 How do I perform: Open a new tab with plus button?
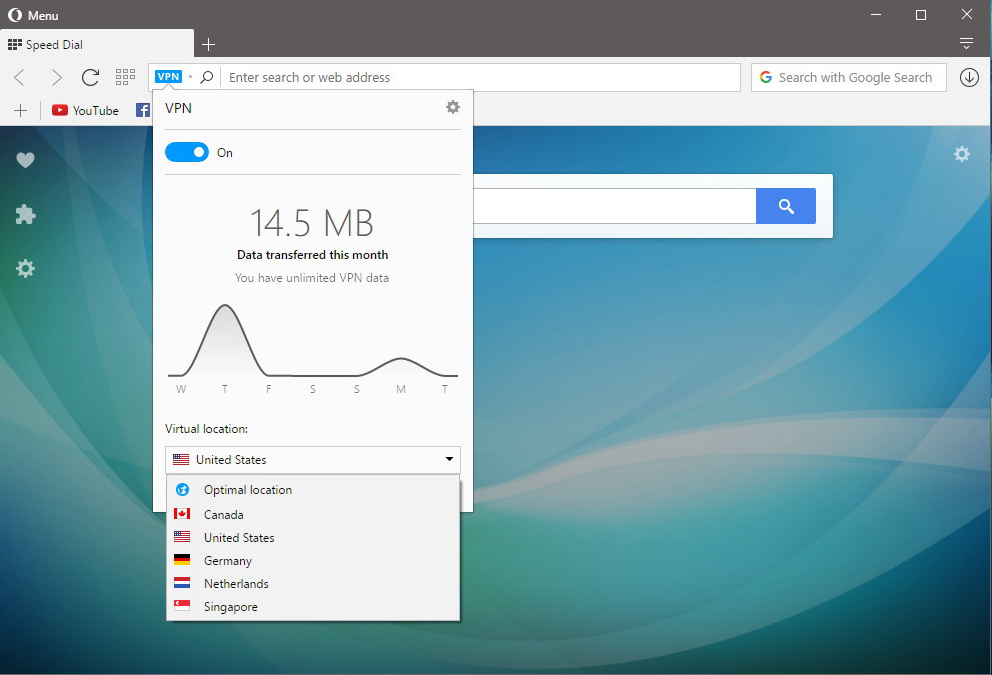[208, 44]
